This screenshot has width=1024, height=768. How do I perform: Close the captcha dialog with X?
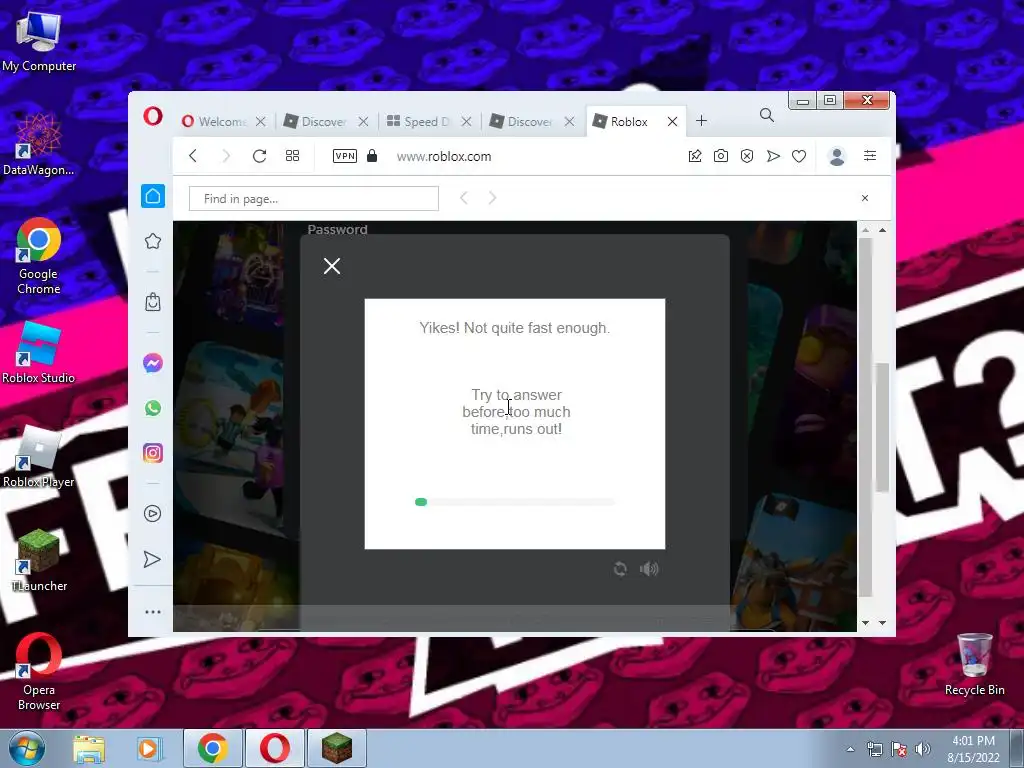332,266
